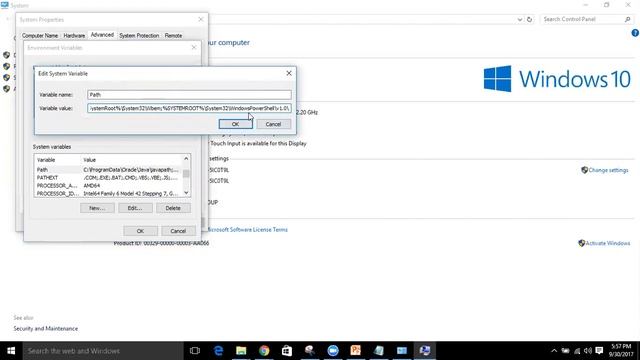Close the System Properties window
The image size is (640, 360).
[x=201, y=19]
